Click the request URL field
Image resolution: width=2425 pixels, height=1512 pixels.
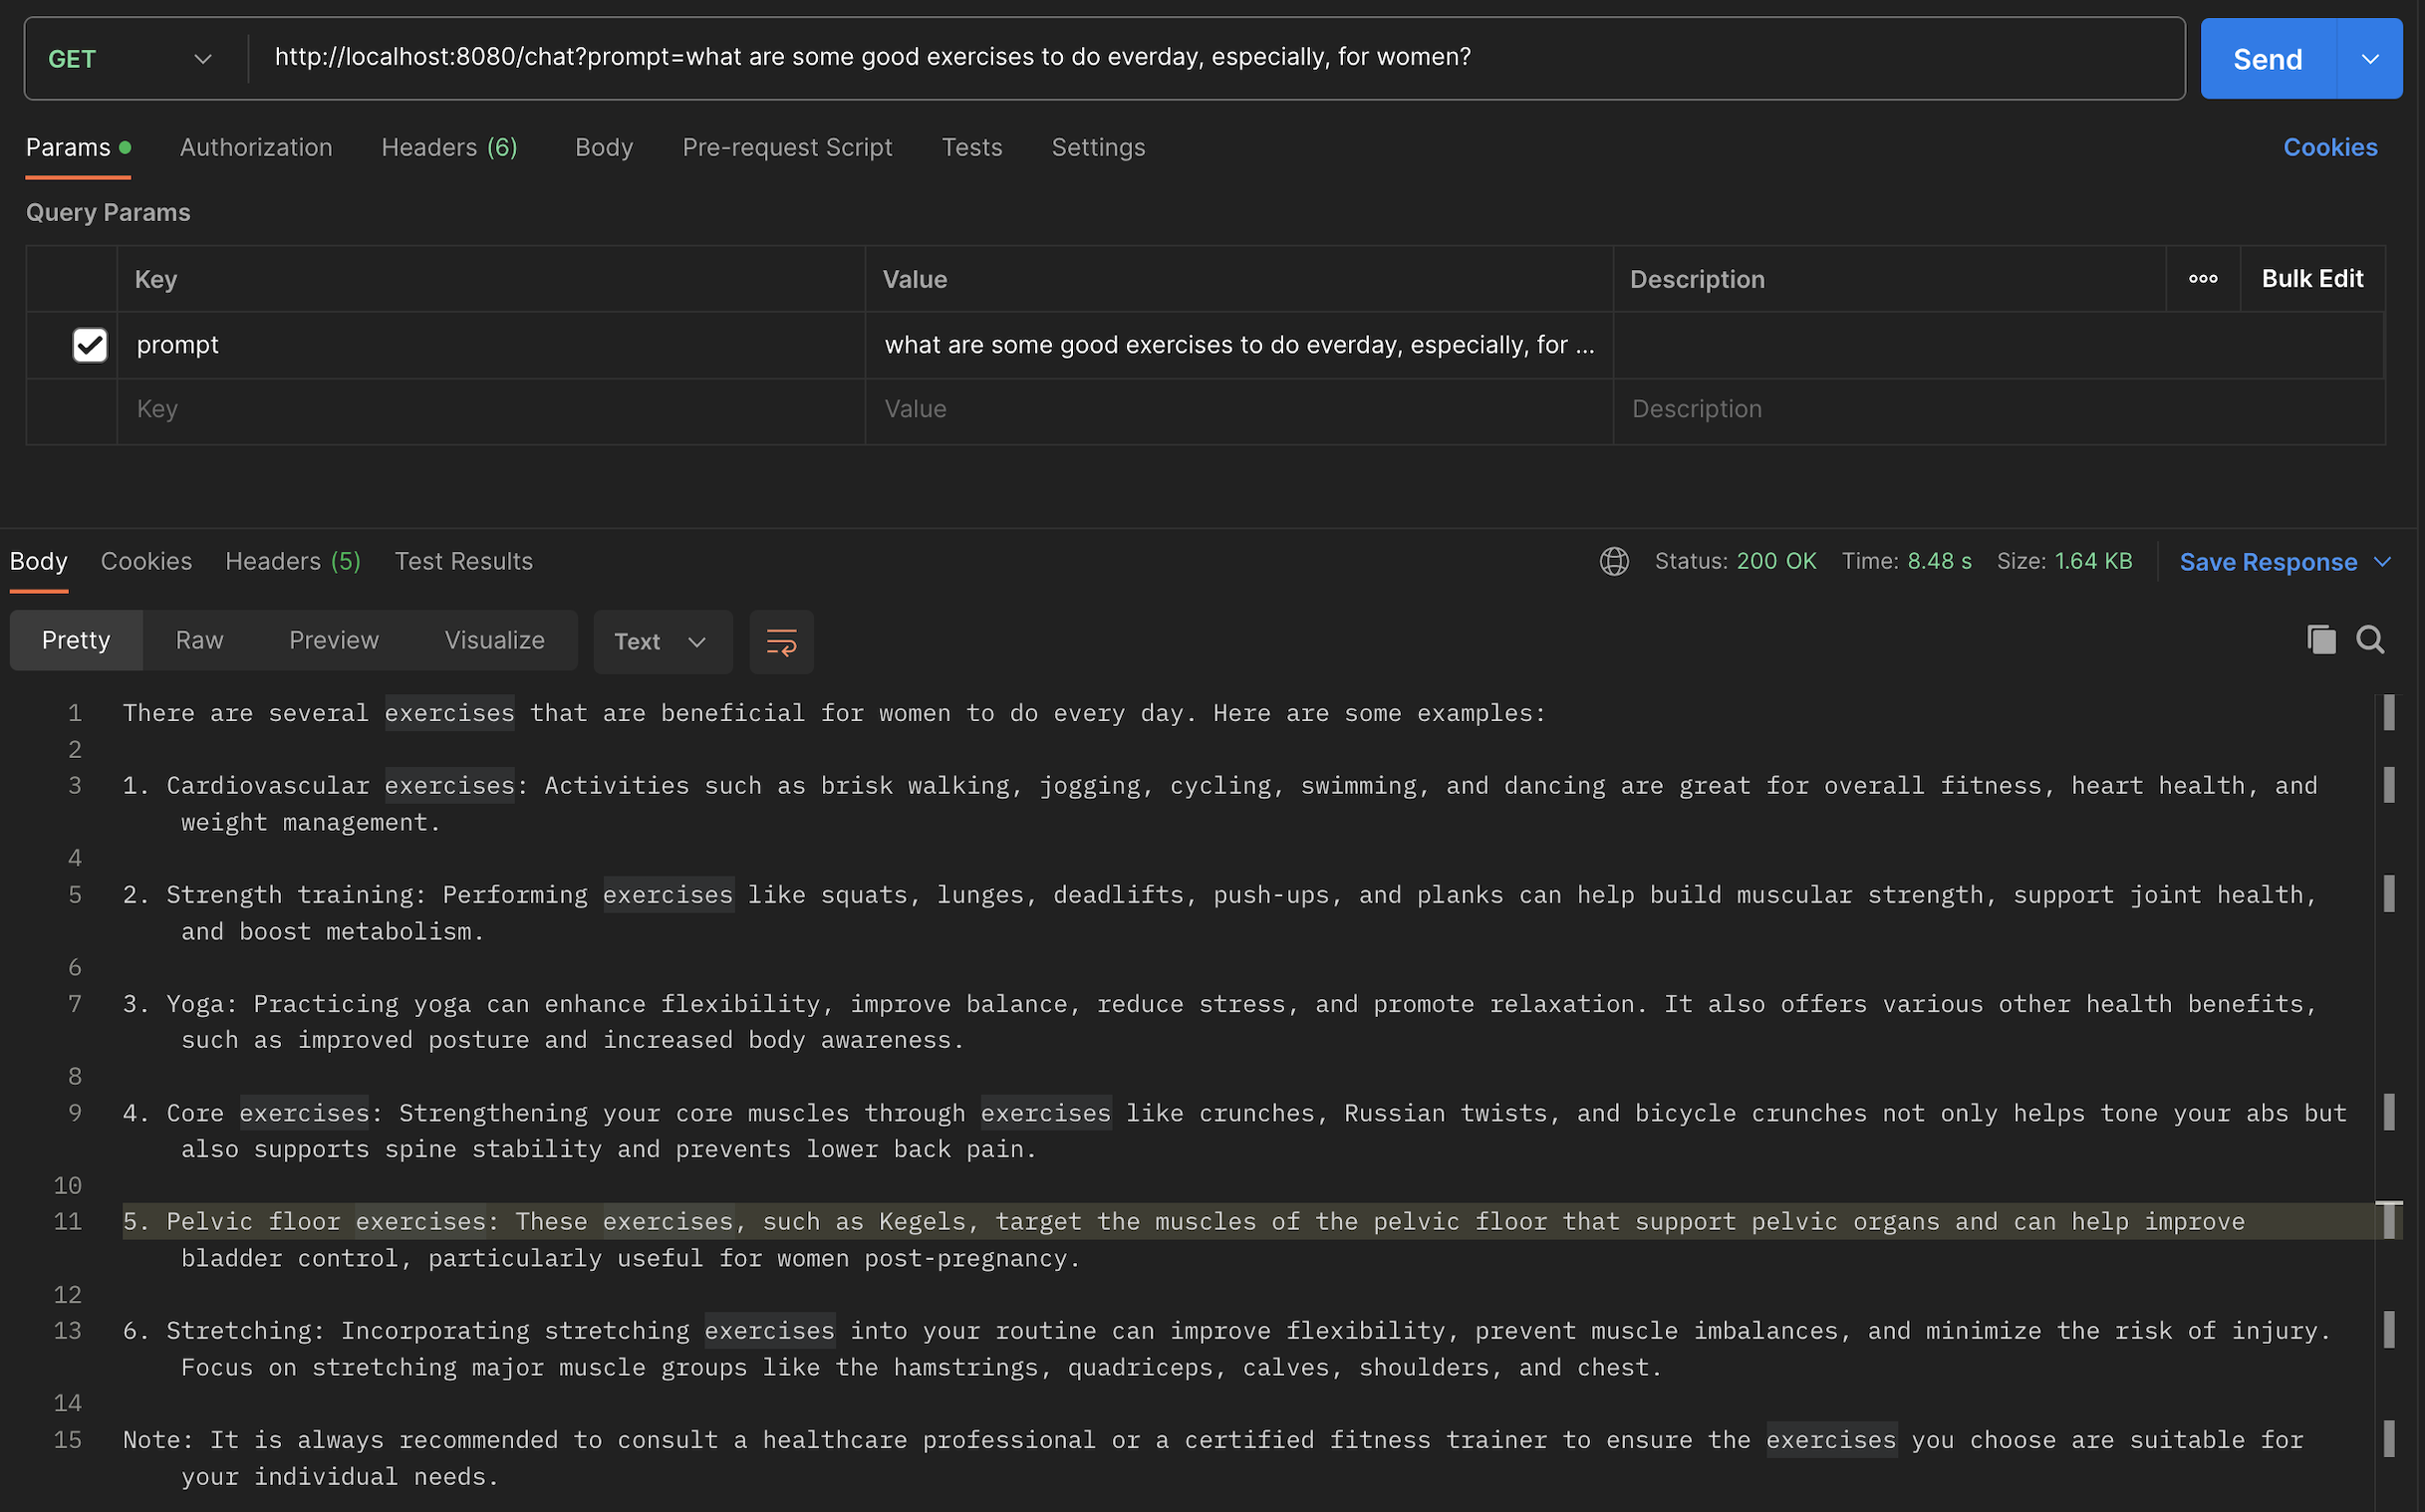point(1200,58)
